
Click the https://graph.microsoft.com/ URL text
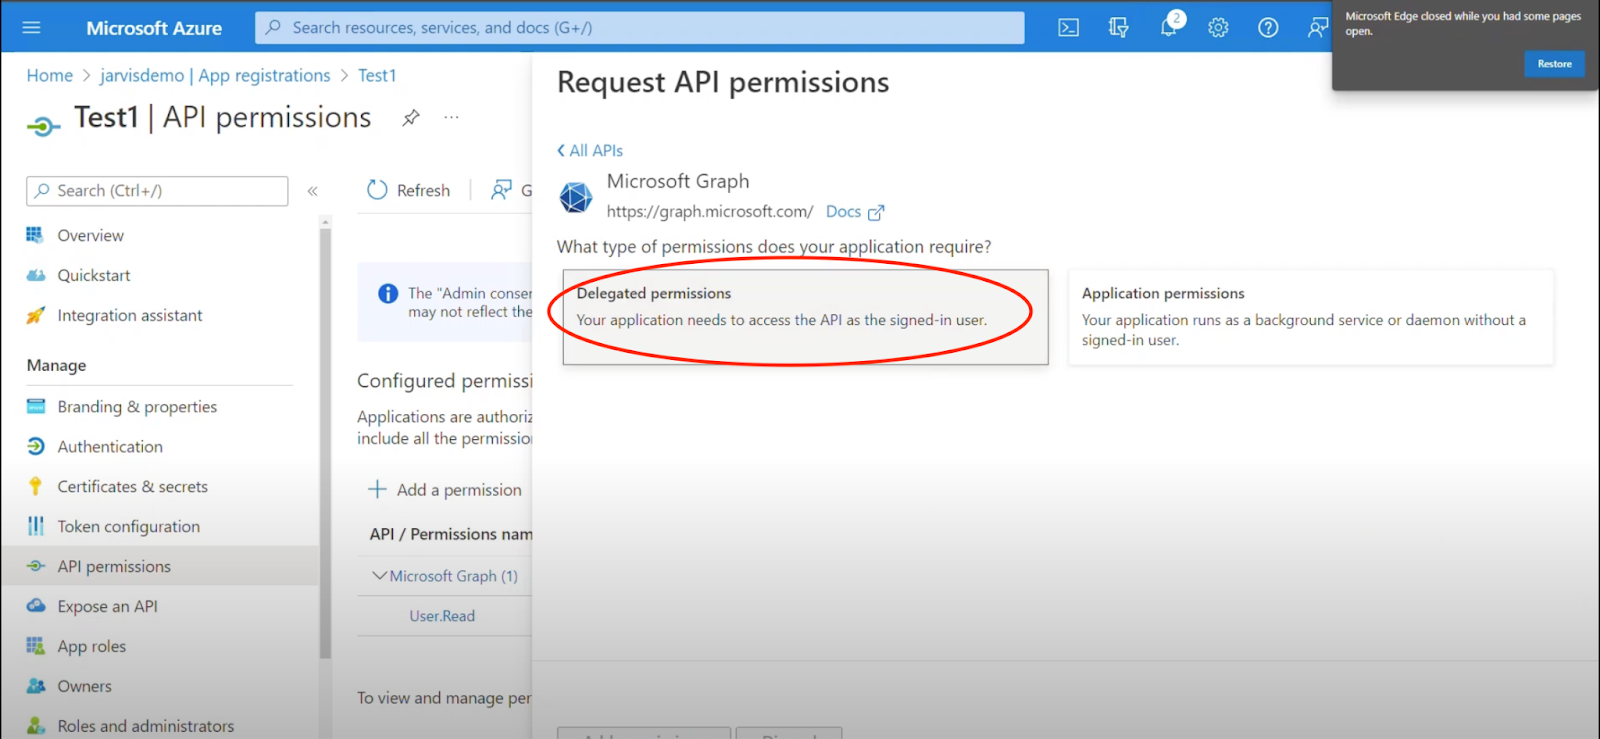(710, 212)
